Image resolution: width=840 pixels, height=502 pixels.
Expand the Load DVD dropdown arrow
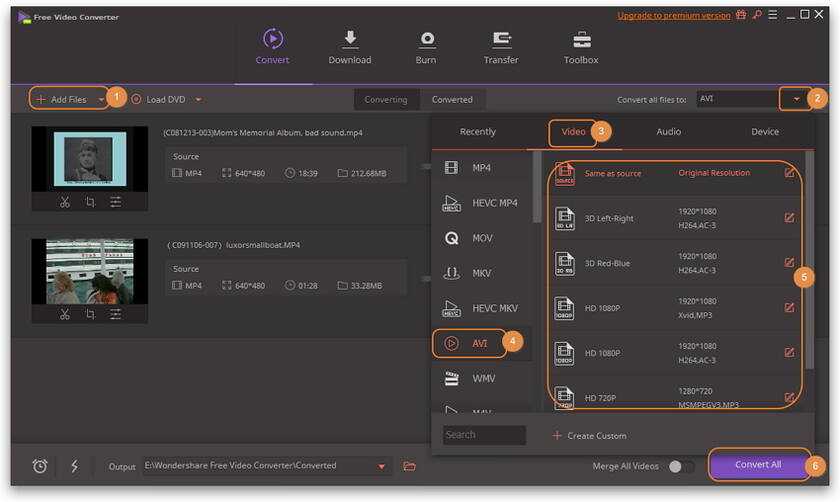point(198,100)
